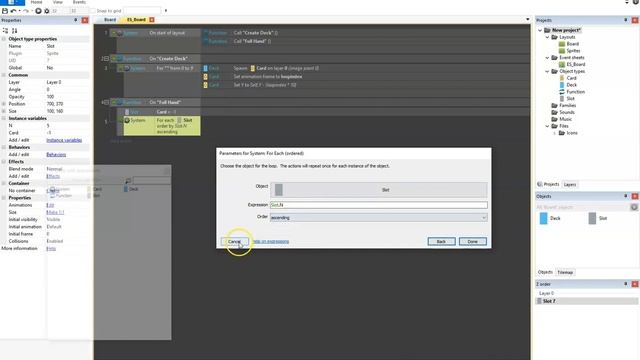640x360 pixels.
Task: Collapse the New project root node
Action: [540, 30]
